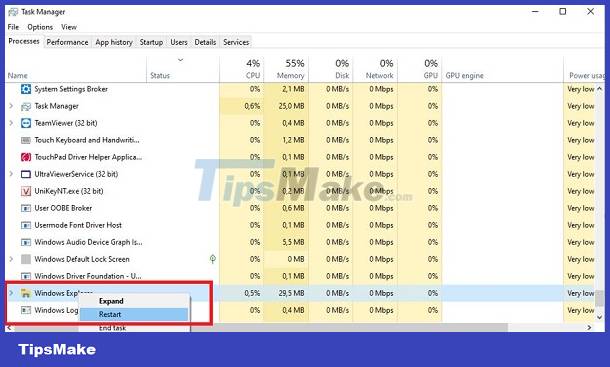Click the Windows Logon process icon
Image resolution: width=610 pixels, height=367 pixels.
point(26,310)
